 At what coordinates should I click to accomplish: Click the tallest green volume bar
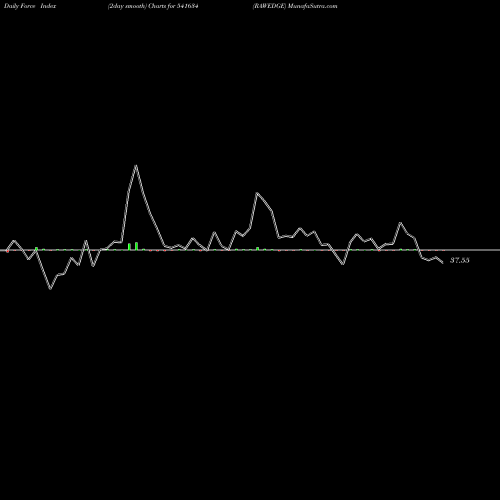pyautogui.click(x=136, y=246)
